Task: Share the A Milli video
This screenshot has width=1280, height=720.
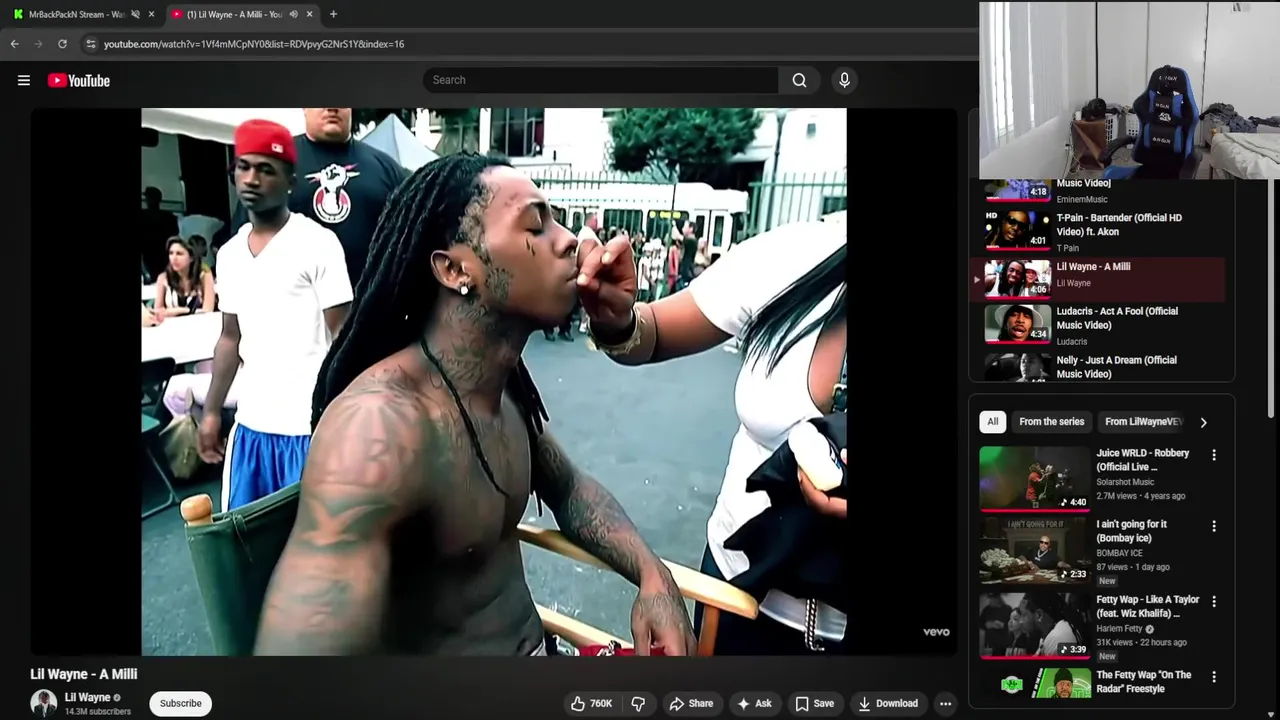Action: [x=691, y=703]
